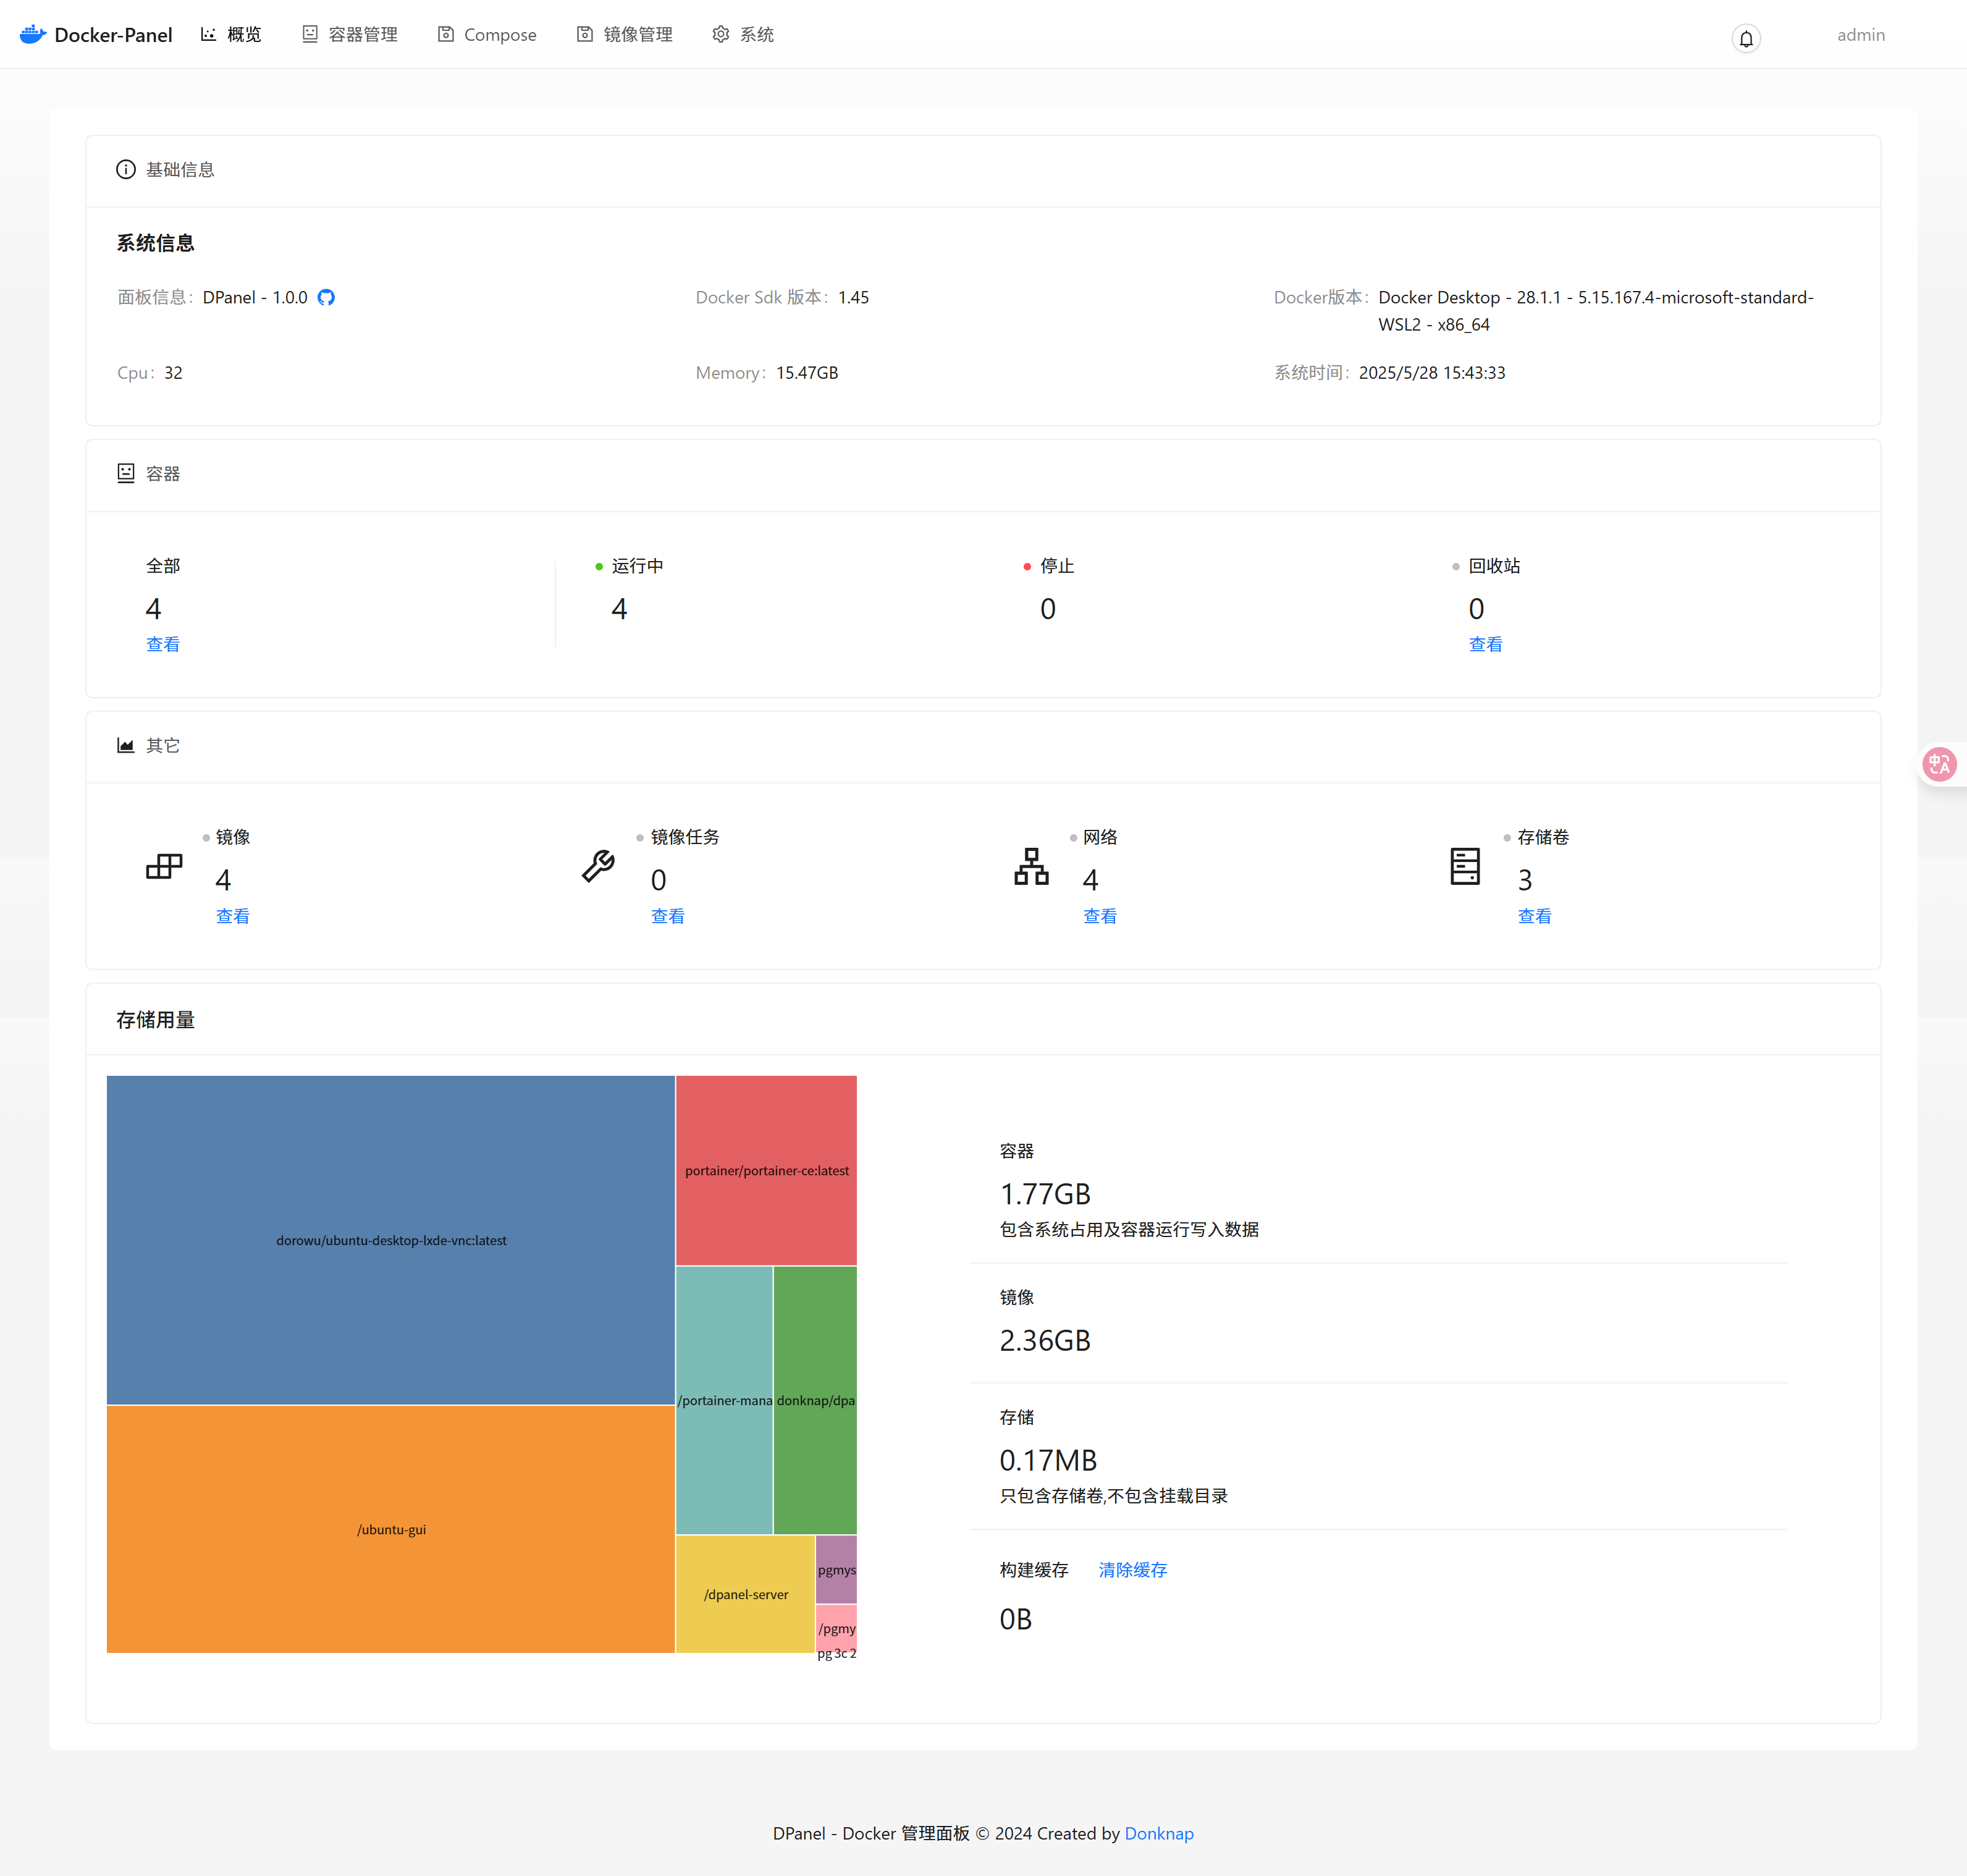Open the 容器管理 menu
This screenshot has height=1876, width=1967.
pyautogui.click(x=350, y=34)
